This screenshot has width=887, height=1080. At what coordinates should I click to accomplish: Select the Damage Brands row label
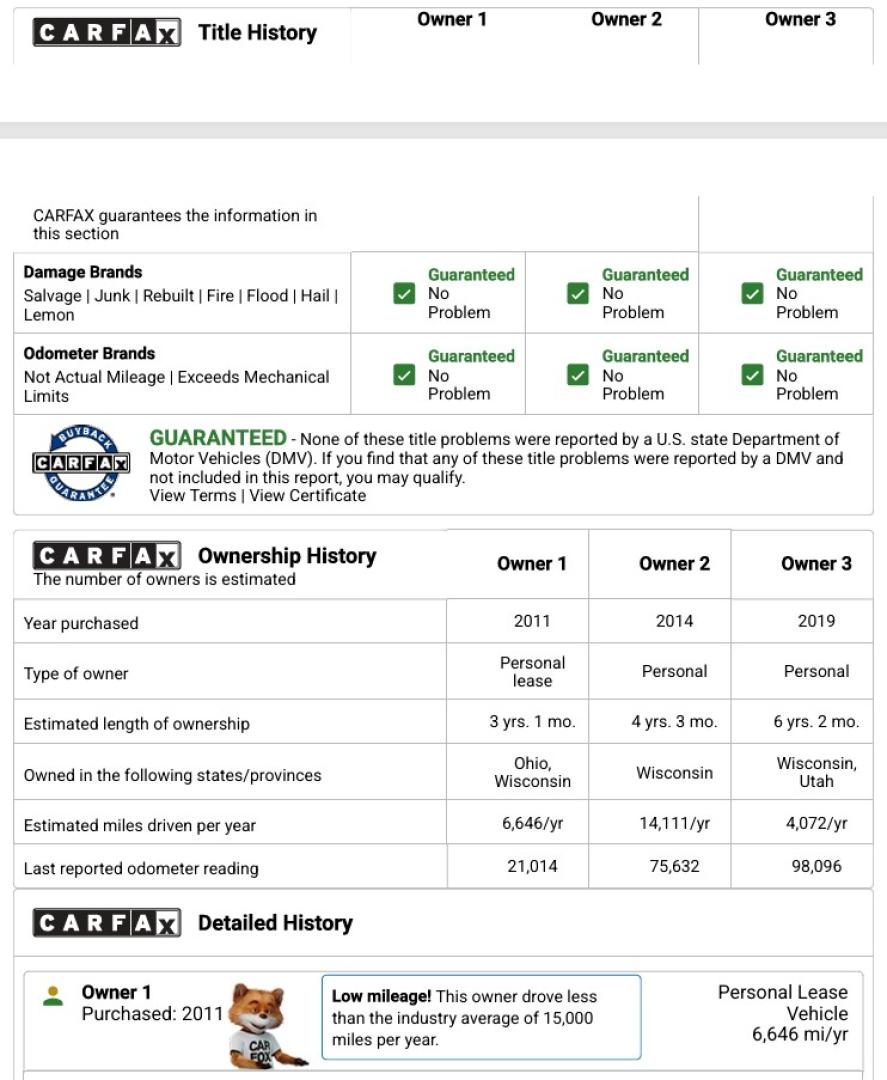(83, 272)
